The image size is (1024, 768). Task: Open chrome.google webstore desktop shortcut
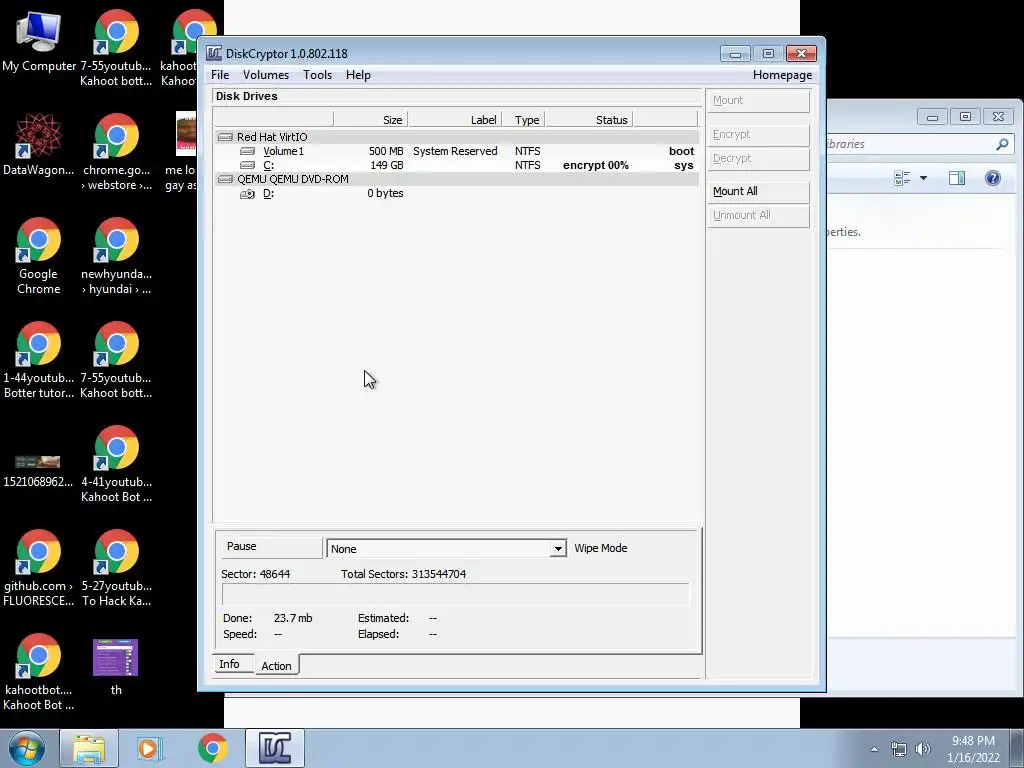(x=116, y=152)
